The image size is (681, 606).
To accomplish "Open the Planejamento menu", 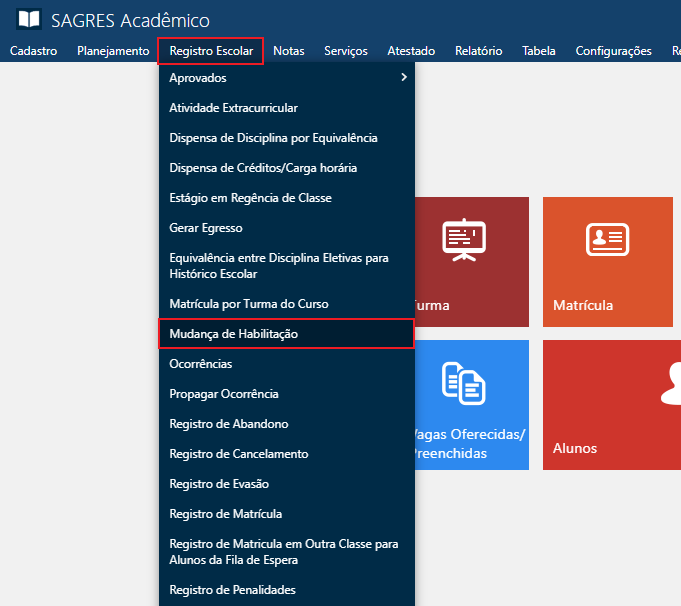I will (113, 51).
